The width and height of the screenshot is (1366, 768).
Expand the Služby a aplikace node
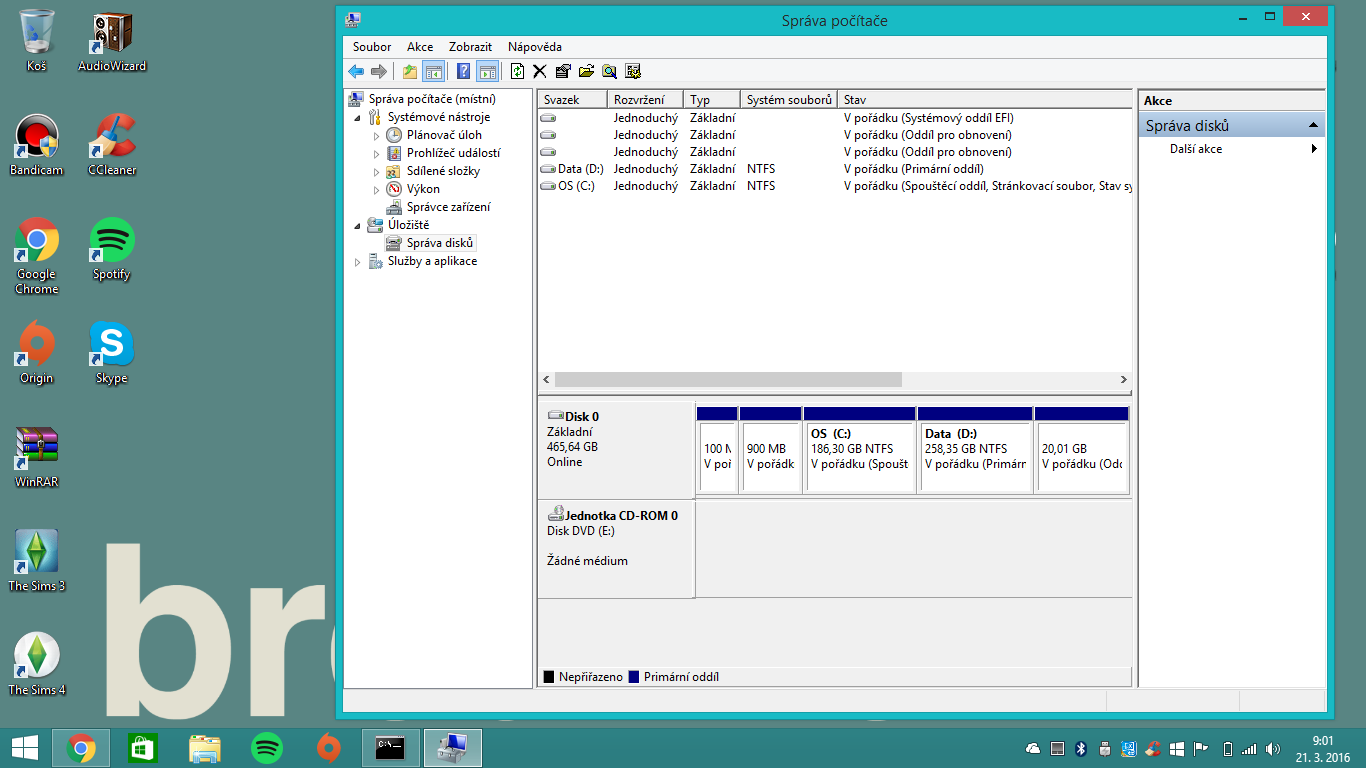358,262
